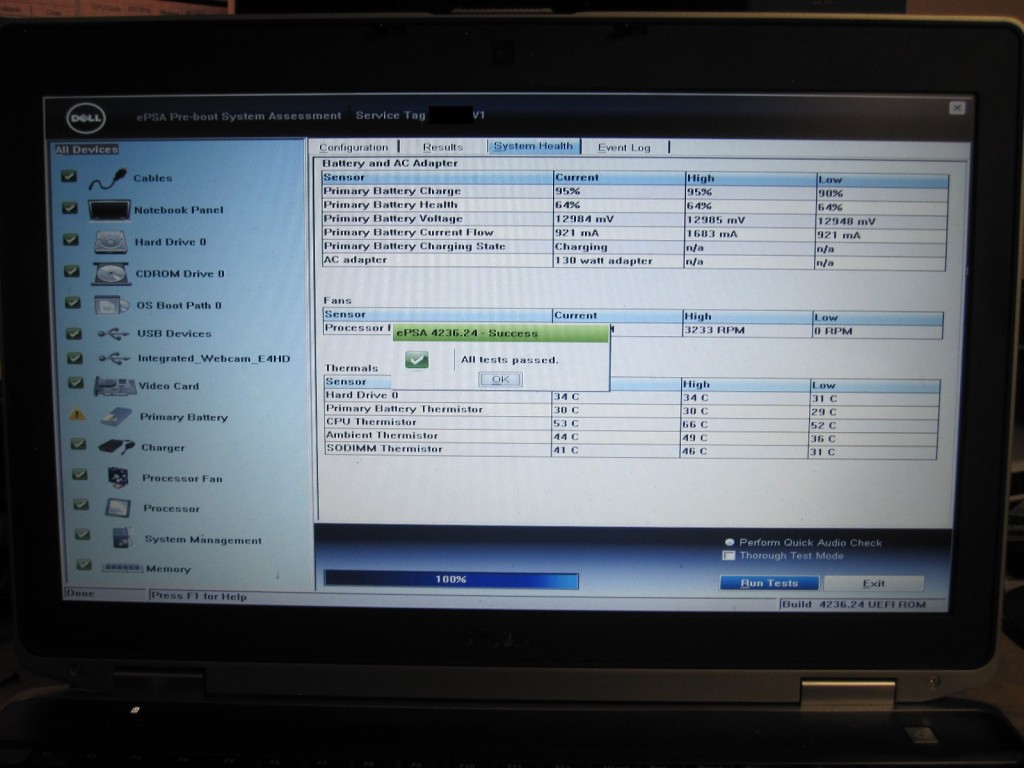Click the Exit button
Viewport: 1024px width, 768px height.
point(874,583)
